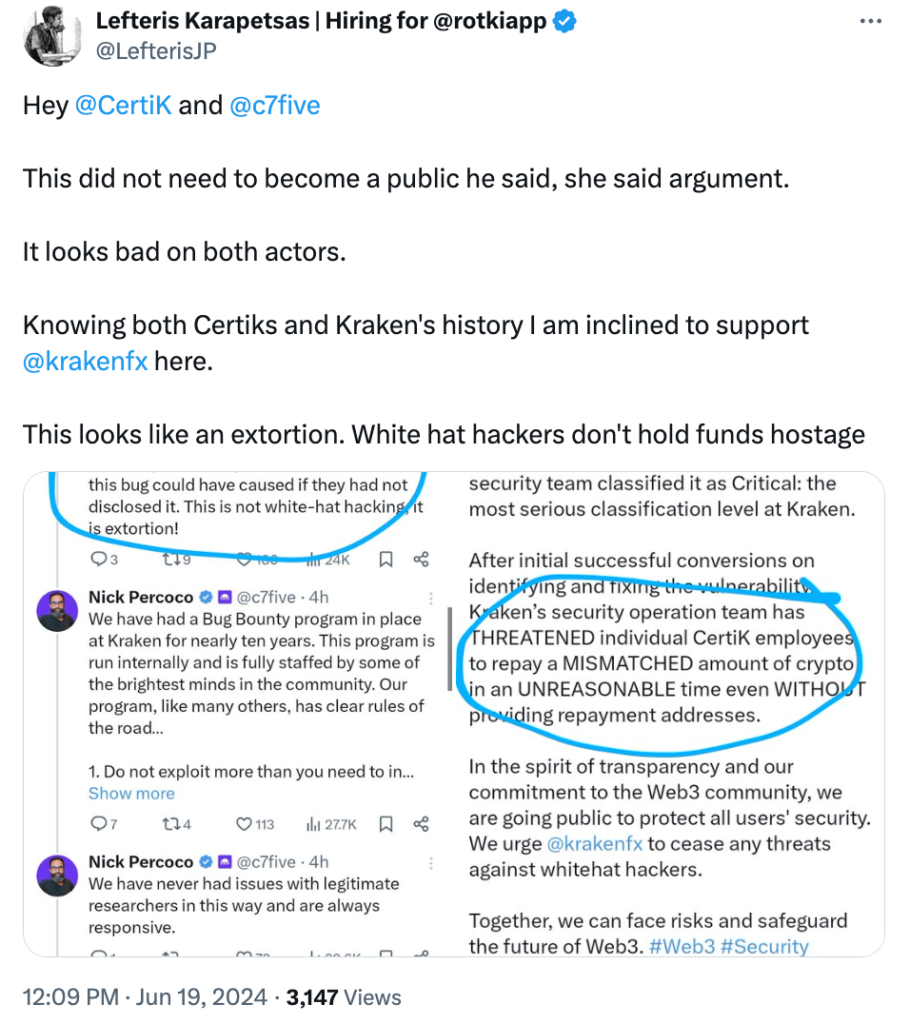This screenshot has width=910, height=1024.
Task: Open the @c7five mention in tweet text
Action: [275, 105]
